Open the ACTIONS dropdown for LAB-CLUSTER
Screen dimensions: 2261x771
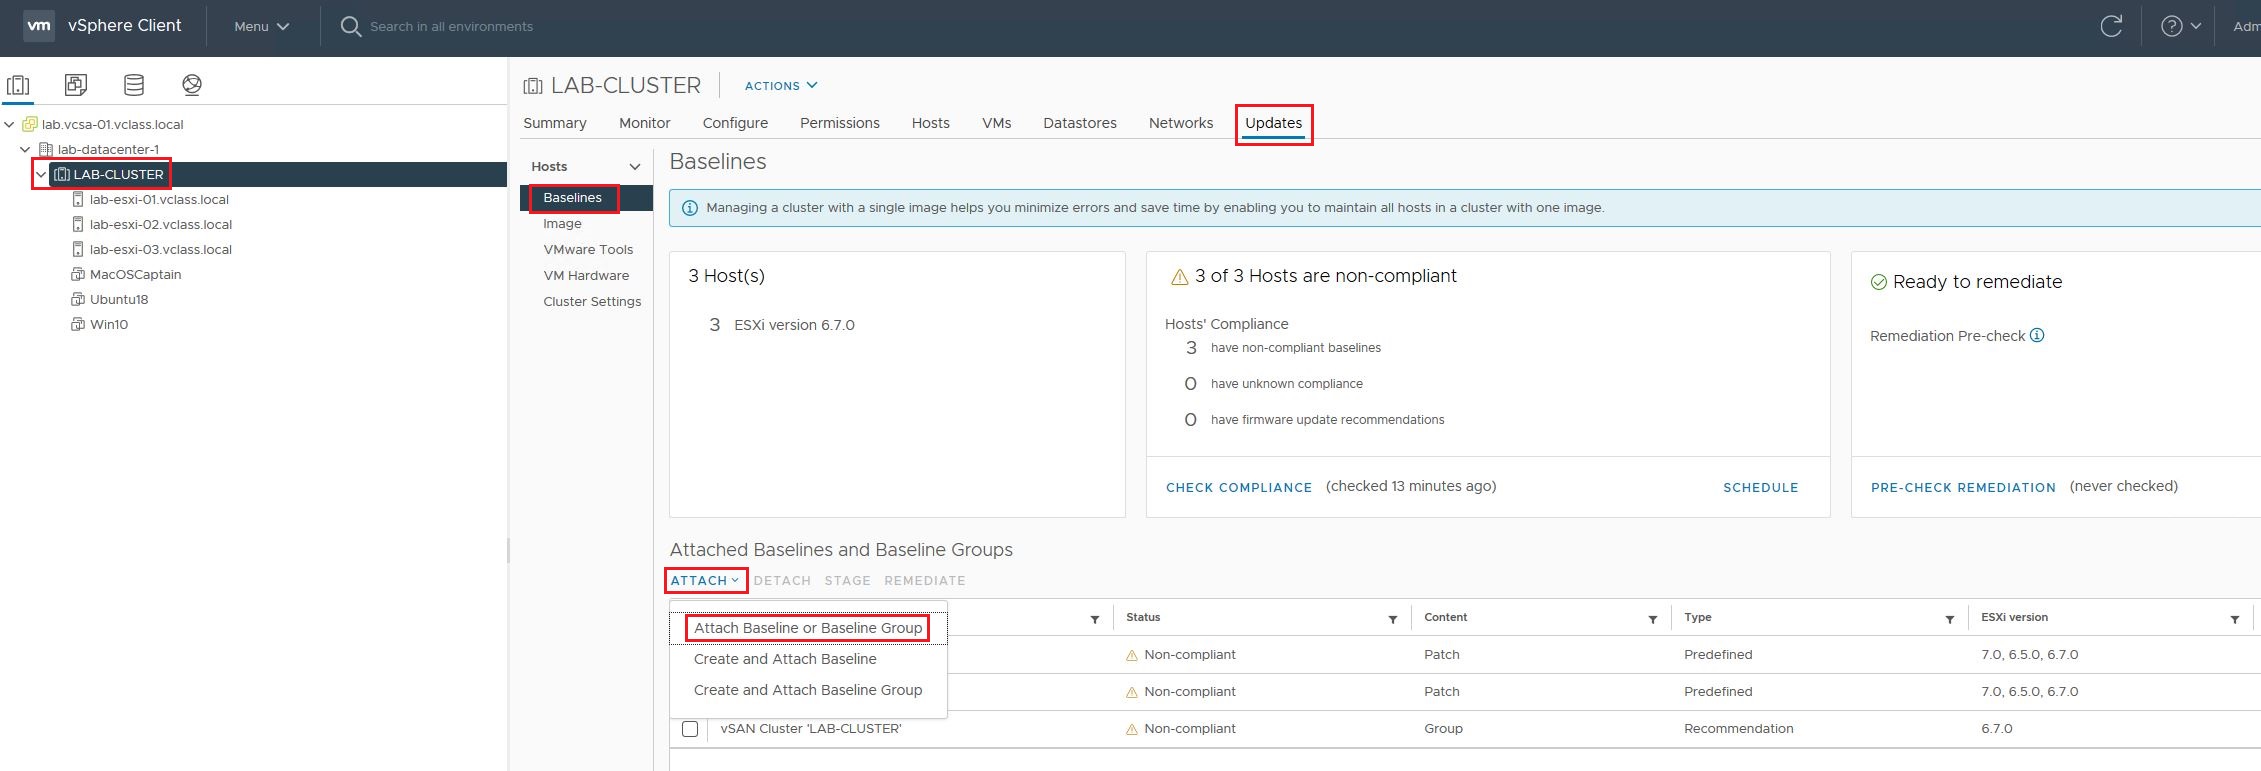click(x=780, y=86)
